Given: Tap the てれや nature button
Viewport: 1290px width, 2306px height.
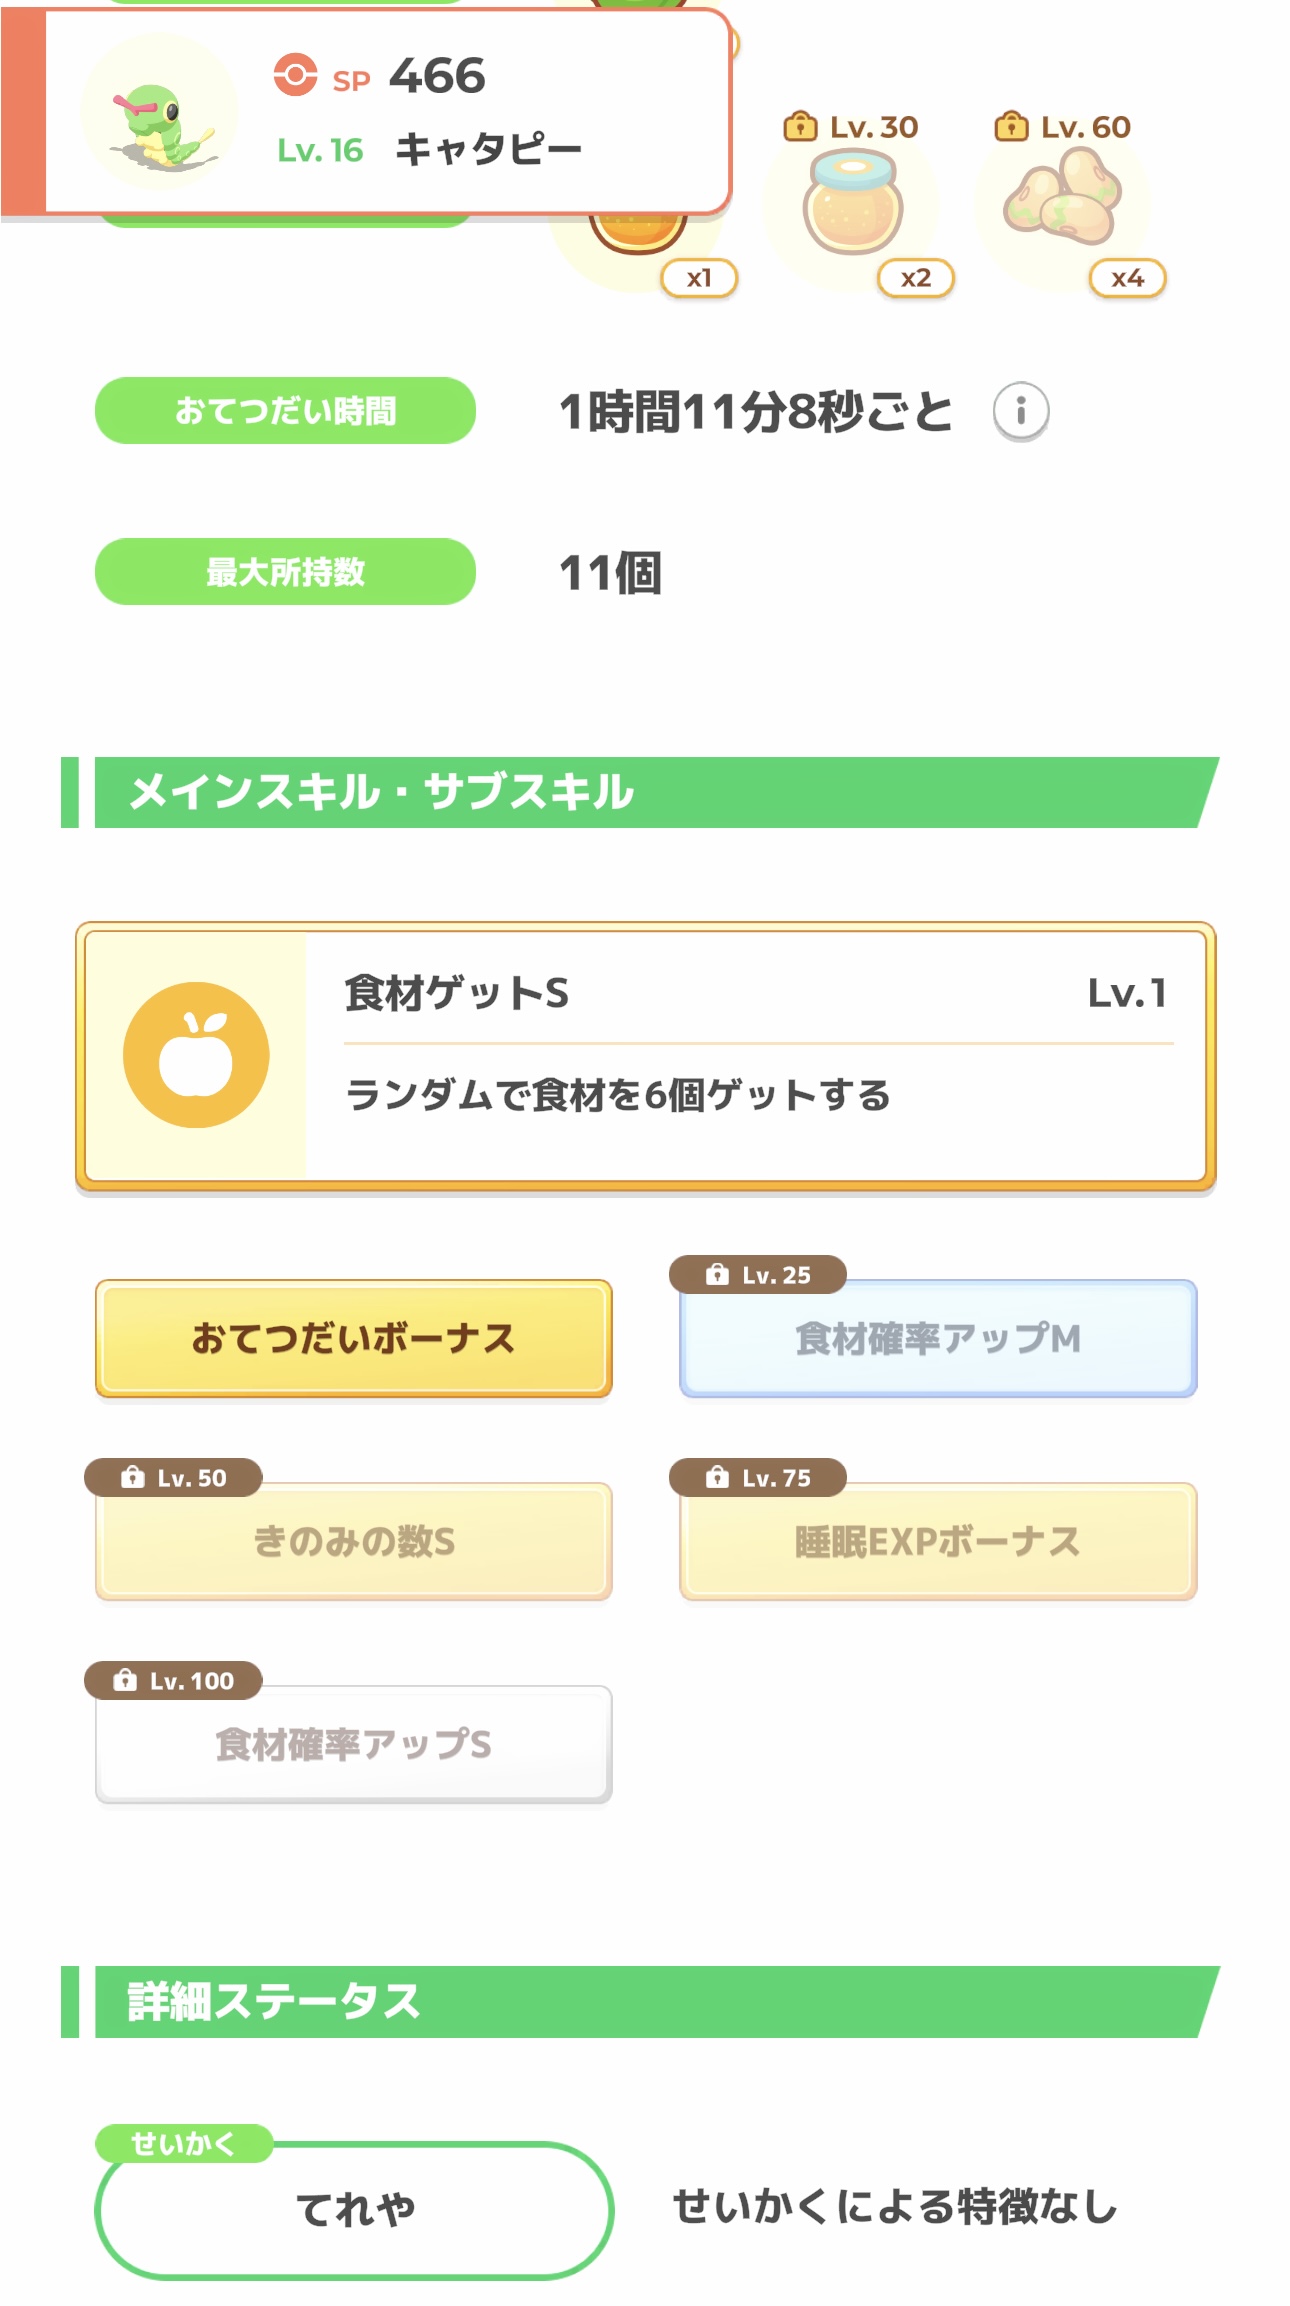Looking at the screenshot, I should click(x=354, y=2209).
